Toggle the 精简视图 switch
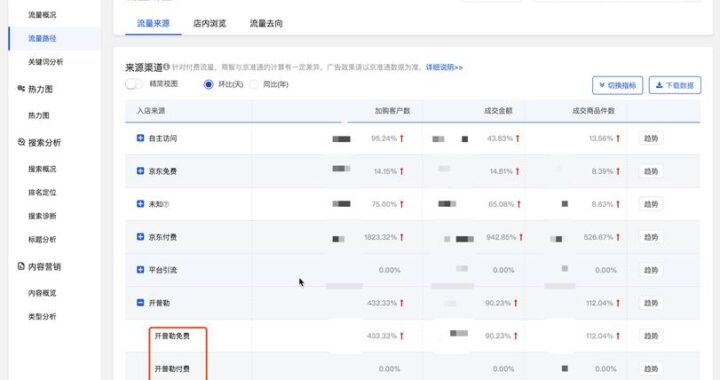The image size is (720, 380). pyautogui.click(x=134, y=84)
